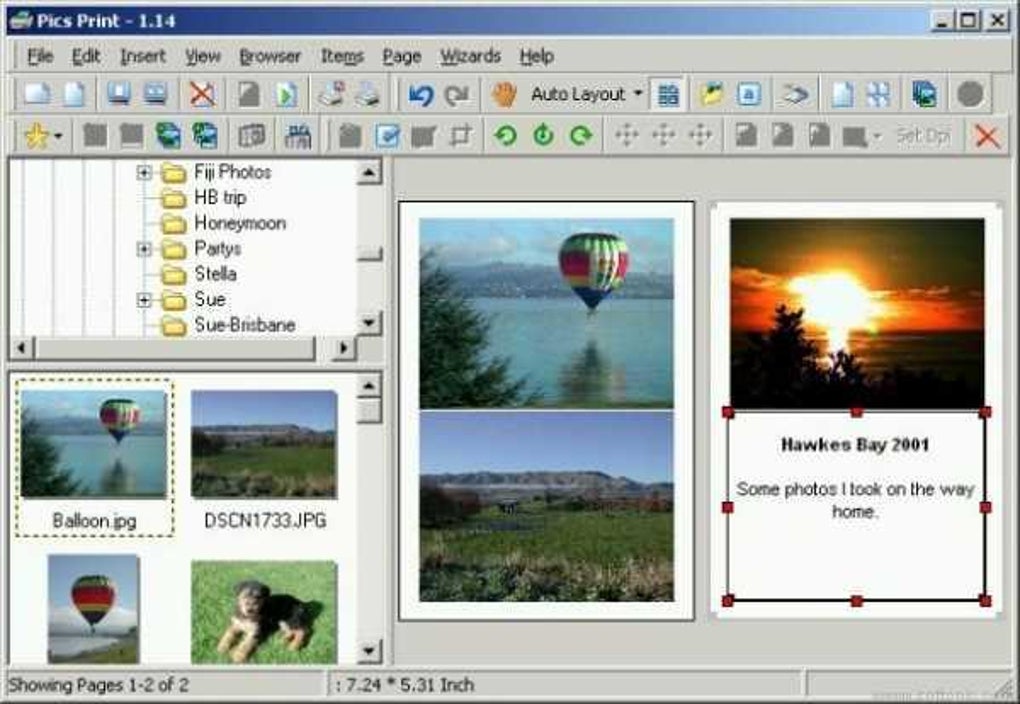The height and width of the screenshot is (704, 1020).
Task: Toggle the grid layout icon beside Auto Layout
Action: [x=668, y=95]
